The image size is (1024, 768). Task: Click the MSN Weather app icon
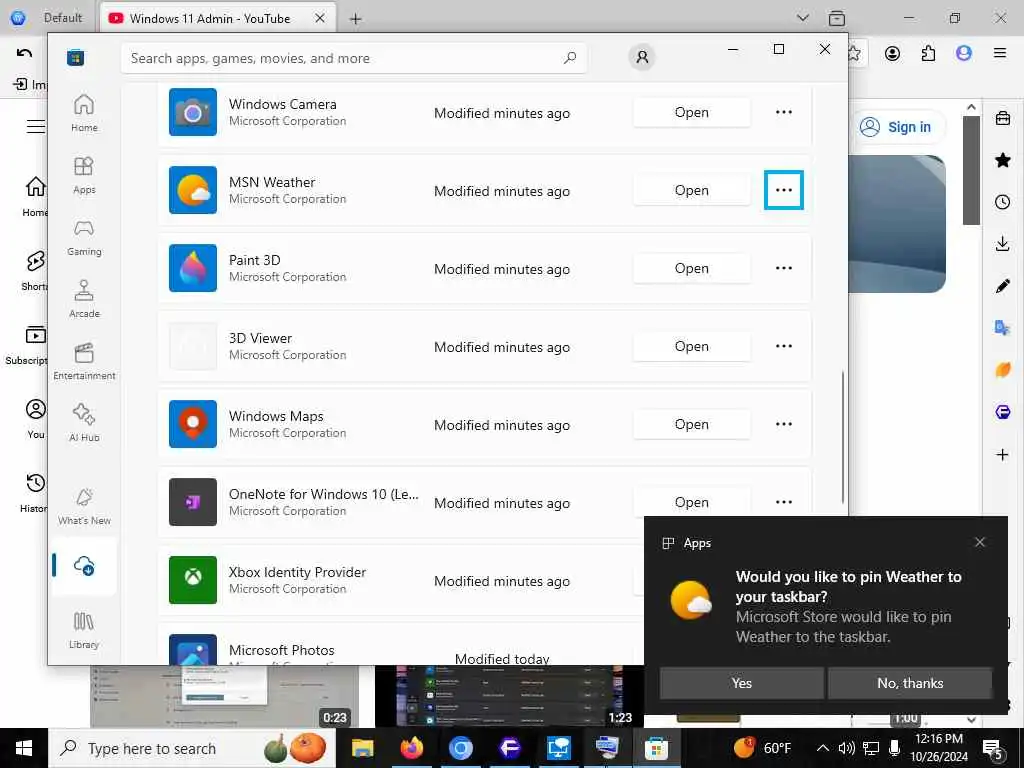pos(193,190)
